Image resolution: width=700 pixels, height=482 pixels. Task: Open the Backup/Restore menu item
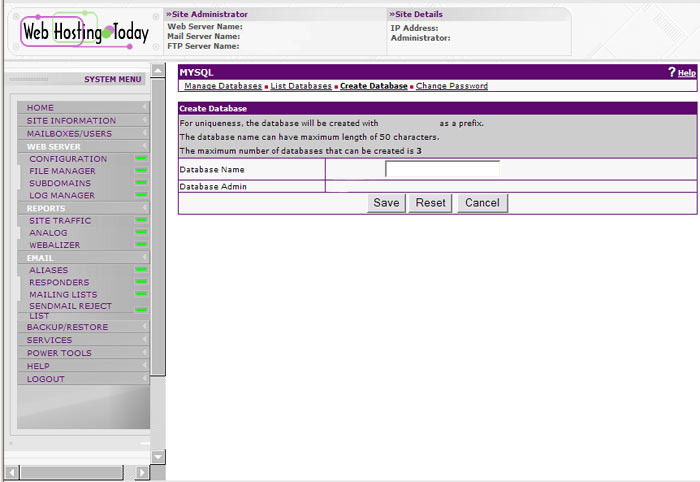pyautogui.click(x=67, y=327)
